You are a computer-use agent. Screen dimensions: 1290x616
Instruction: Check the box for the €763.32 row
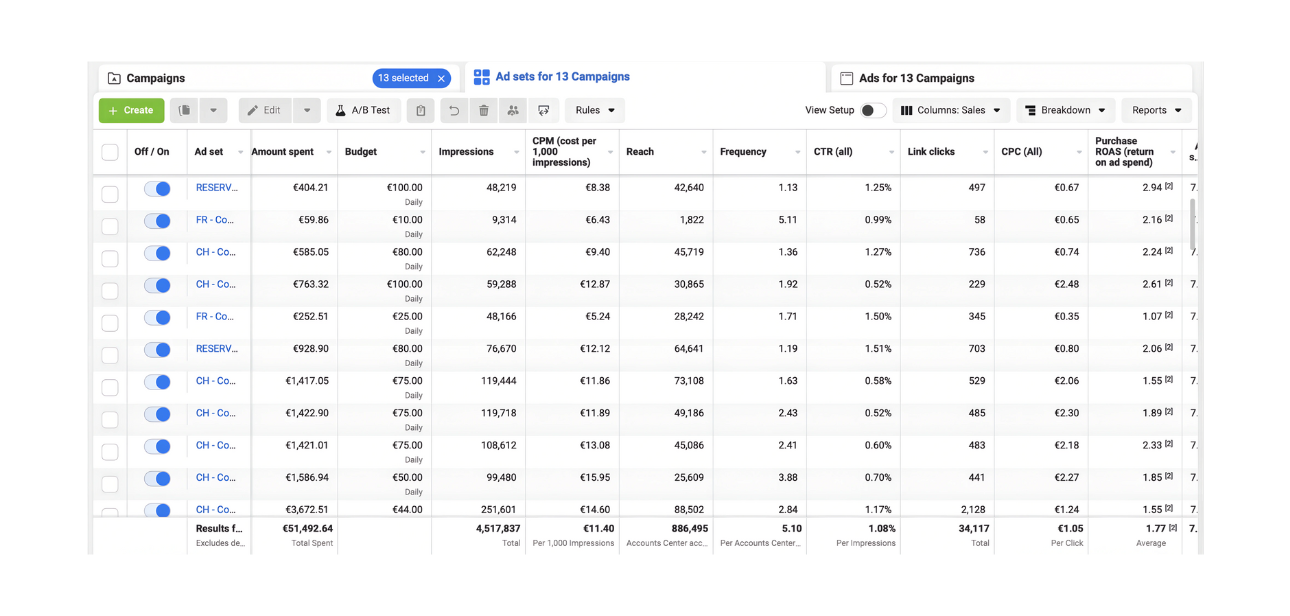[110, 290]
